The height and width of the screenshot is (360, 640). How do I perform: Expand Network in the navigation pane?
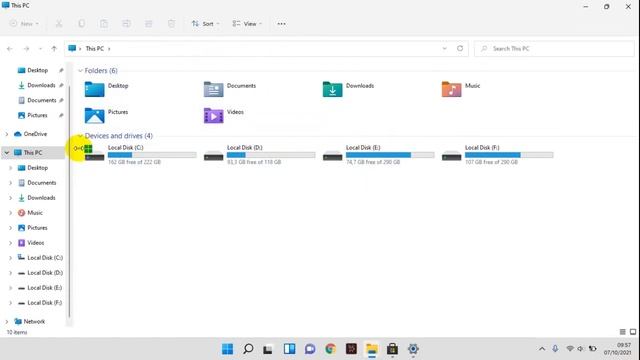pos(7,322)
